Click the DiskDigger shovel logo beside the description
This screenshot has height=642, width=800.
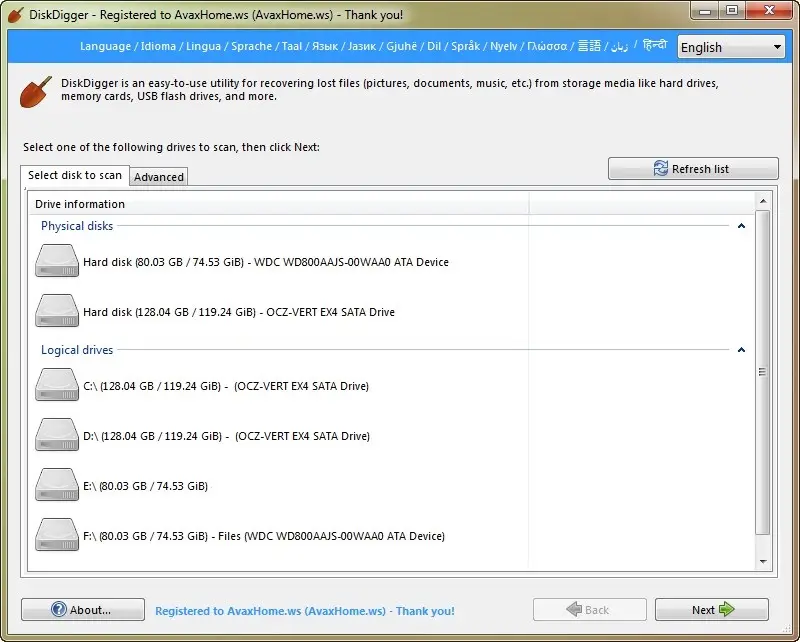pyautogui.click(x=36, y=92)
